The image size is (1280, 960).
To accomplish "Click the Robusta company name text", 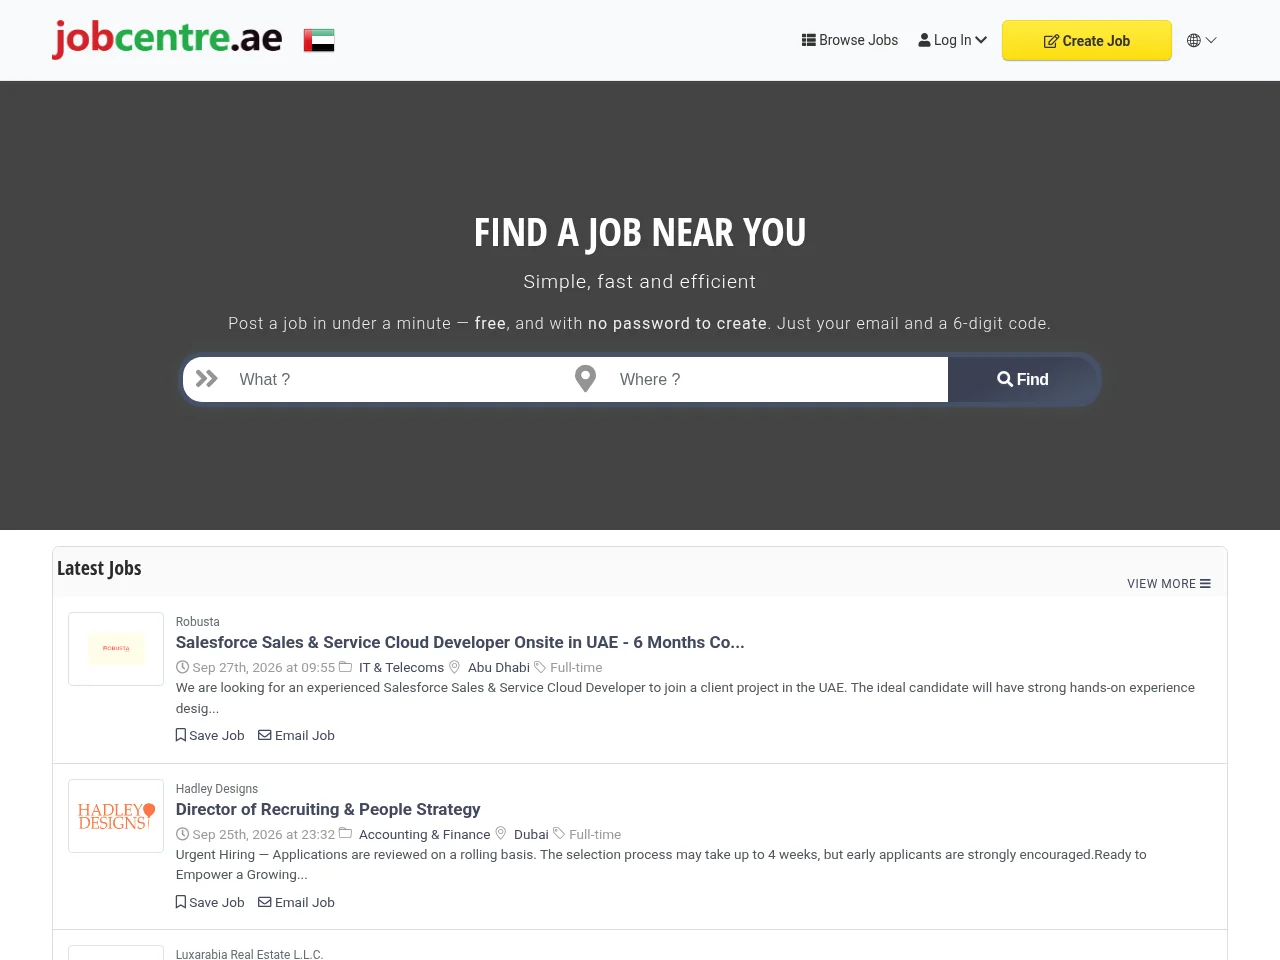I will point(198,622).
